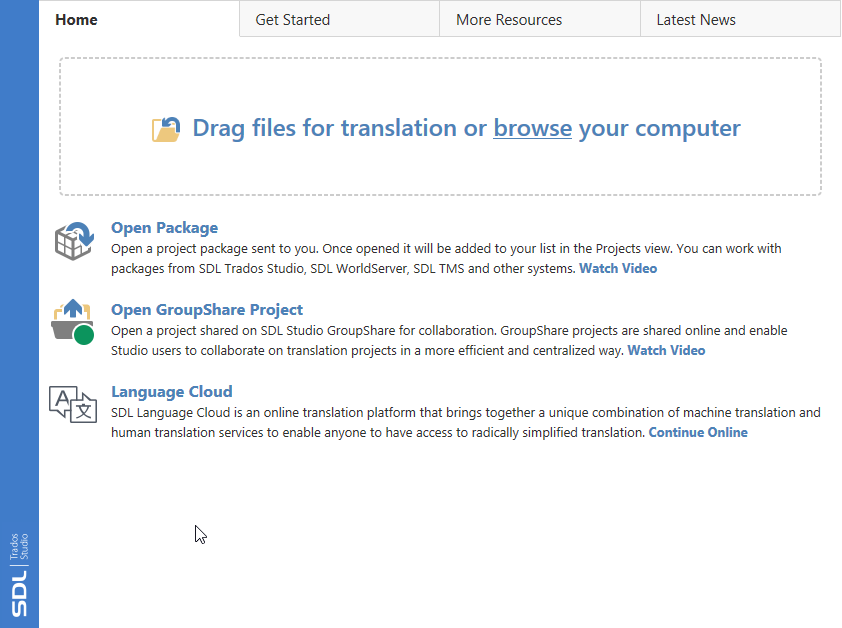The height and width of the screenshot is (628, 842).
Task: Open the Language Cloud heading link
Action: tap(172, 392)
